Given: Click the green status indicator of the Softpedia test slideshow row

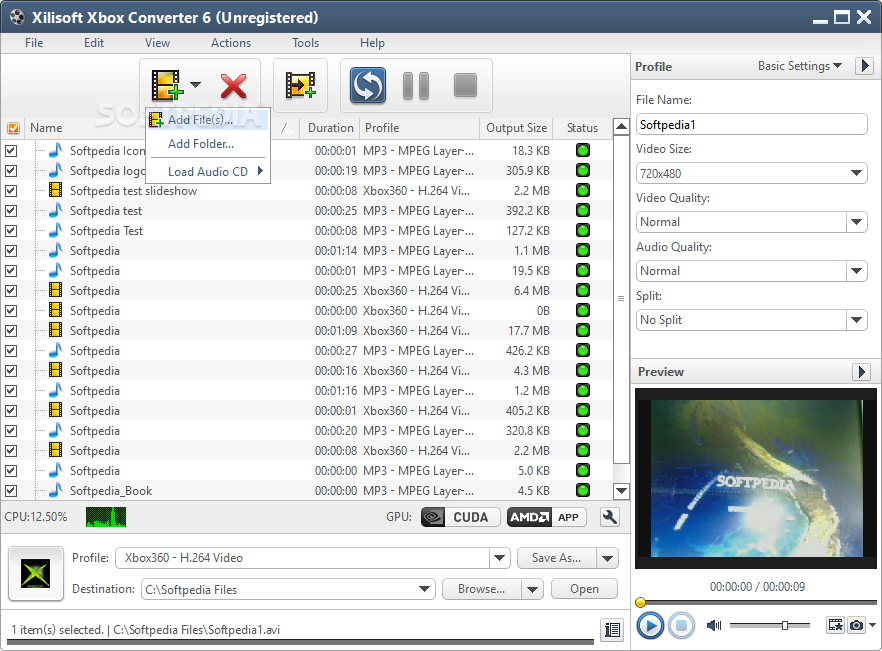Looking at the screenshot, I should [x=583, y=190].
